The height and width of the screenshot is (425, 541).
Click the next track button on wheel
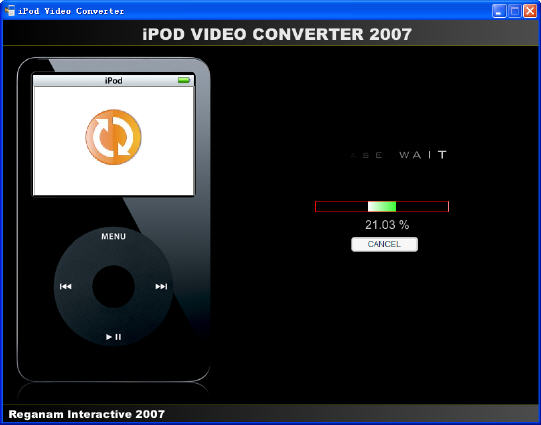(x=161, y=286)
